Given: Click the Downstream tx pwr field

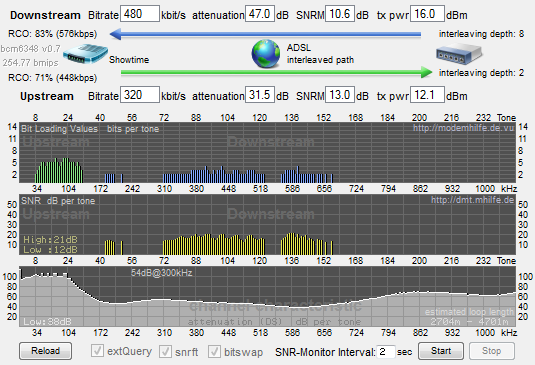Looking at the screenshot, I should 427,14.
